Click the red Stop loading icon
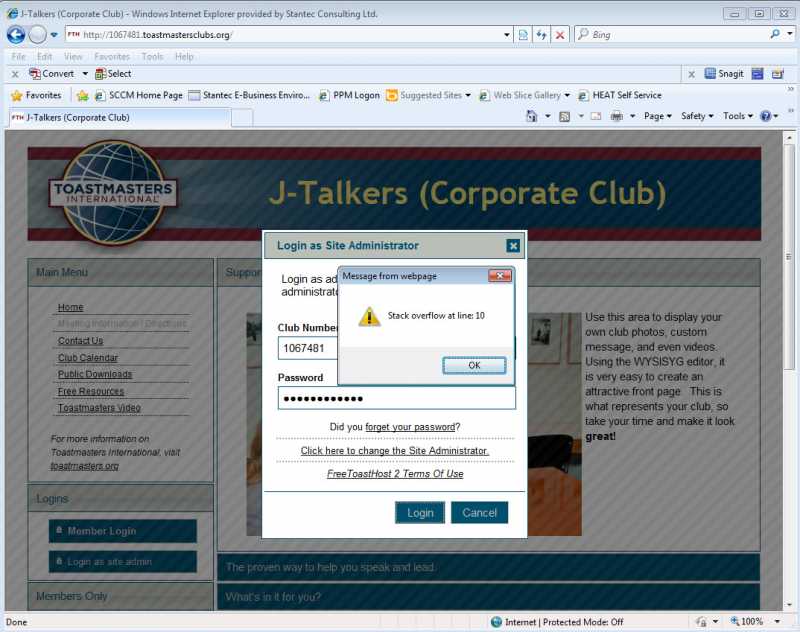800x632 pixels. pyautogui.click(x=560, y=35)
